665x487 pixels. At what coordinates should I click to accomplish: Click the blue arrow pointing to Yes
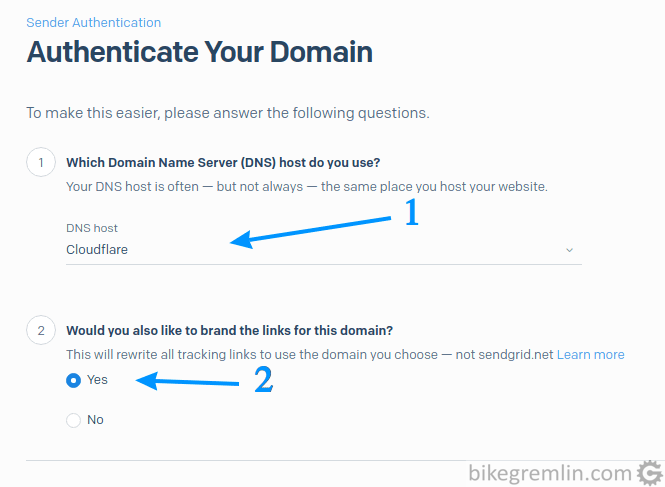(x=187, y=381)
